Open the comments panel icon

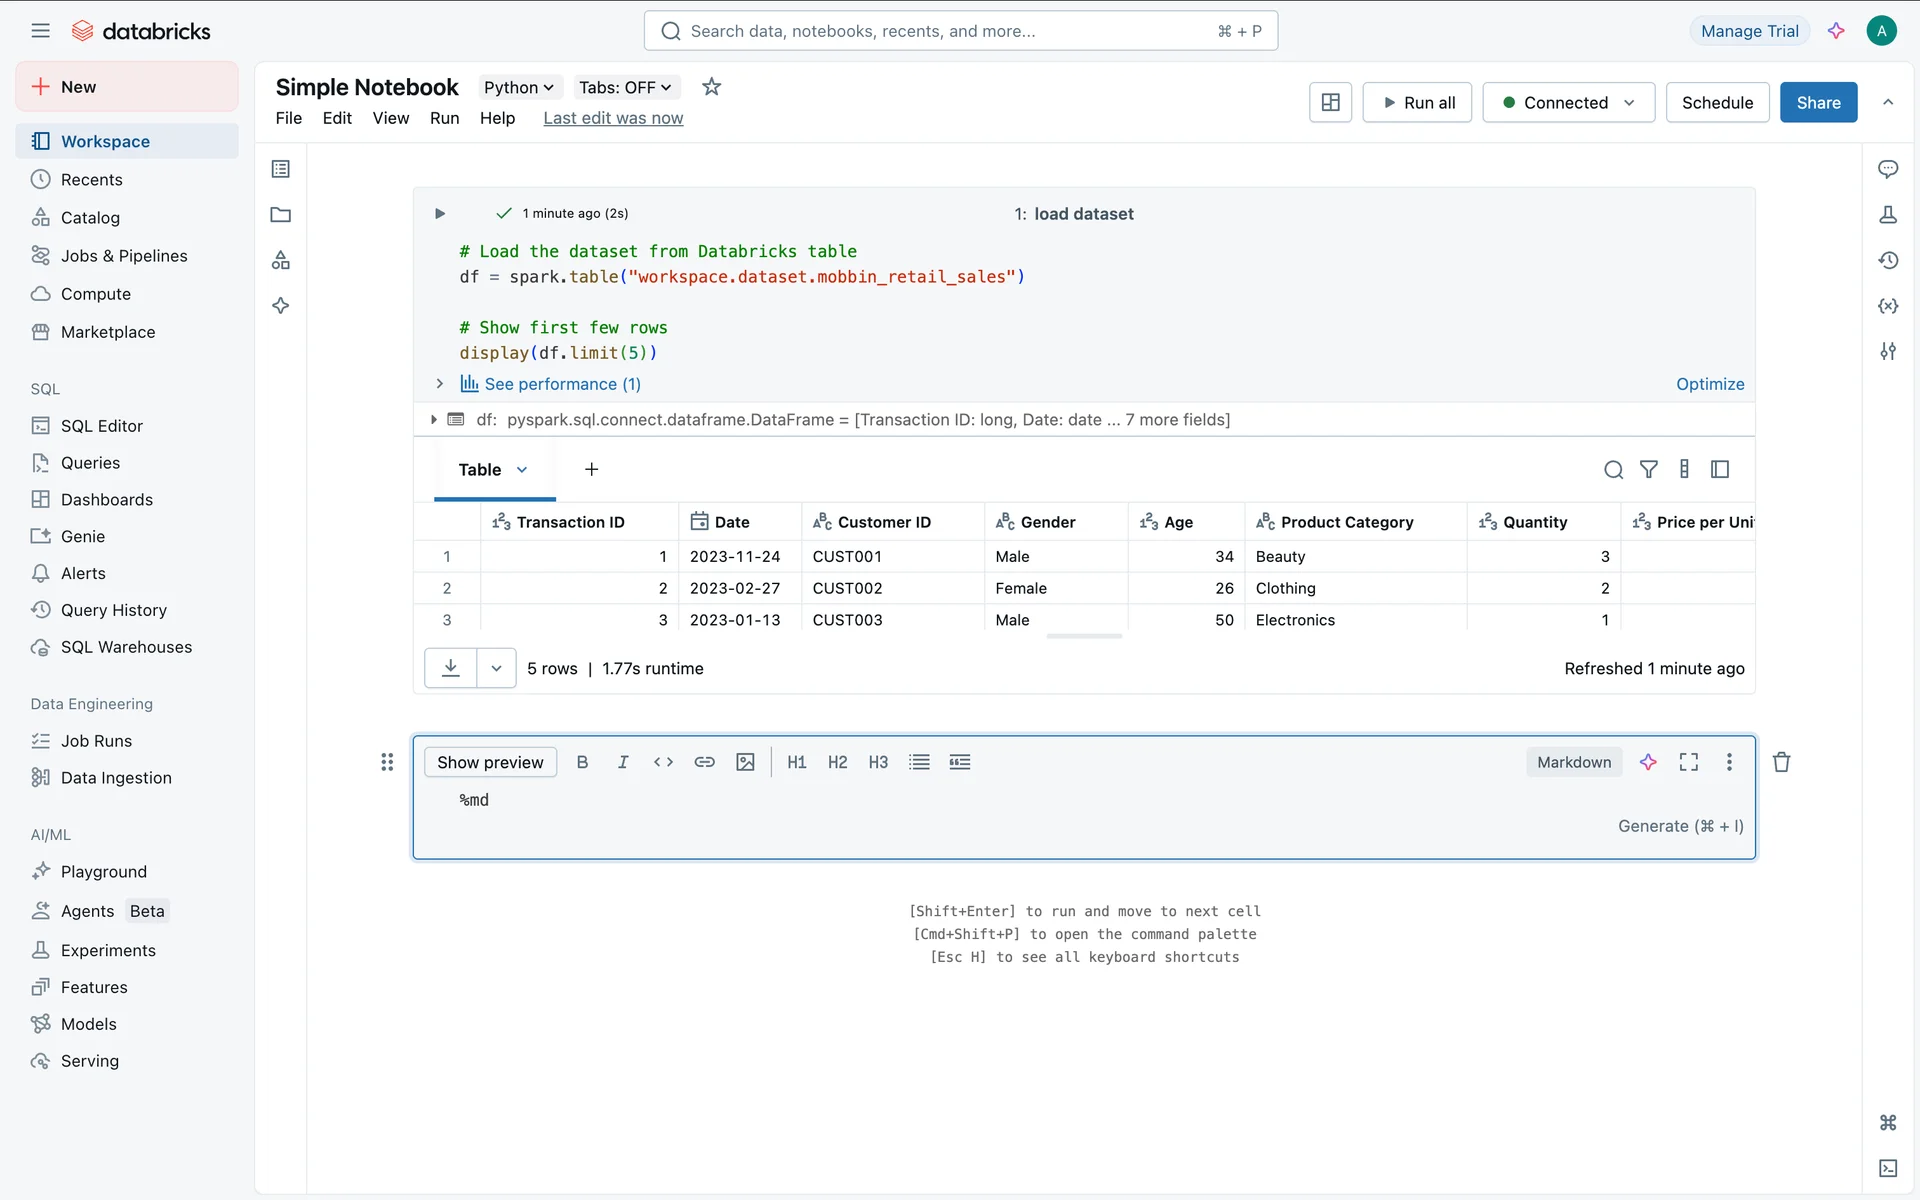tap(1887, 169)
